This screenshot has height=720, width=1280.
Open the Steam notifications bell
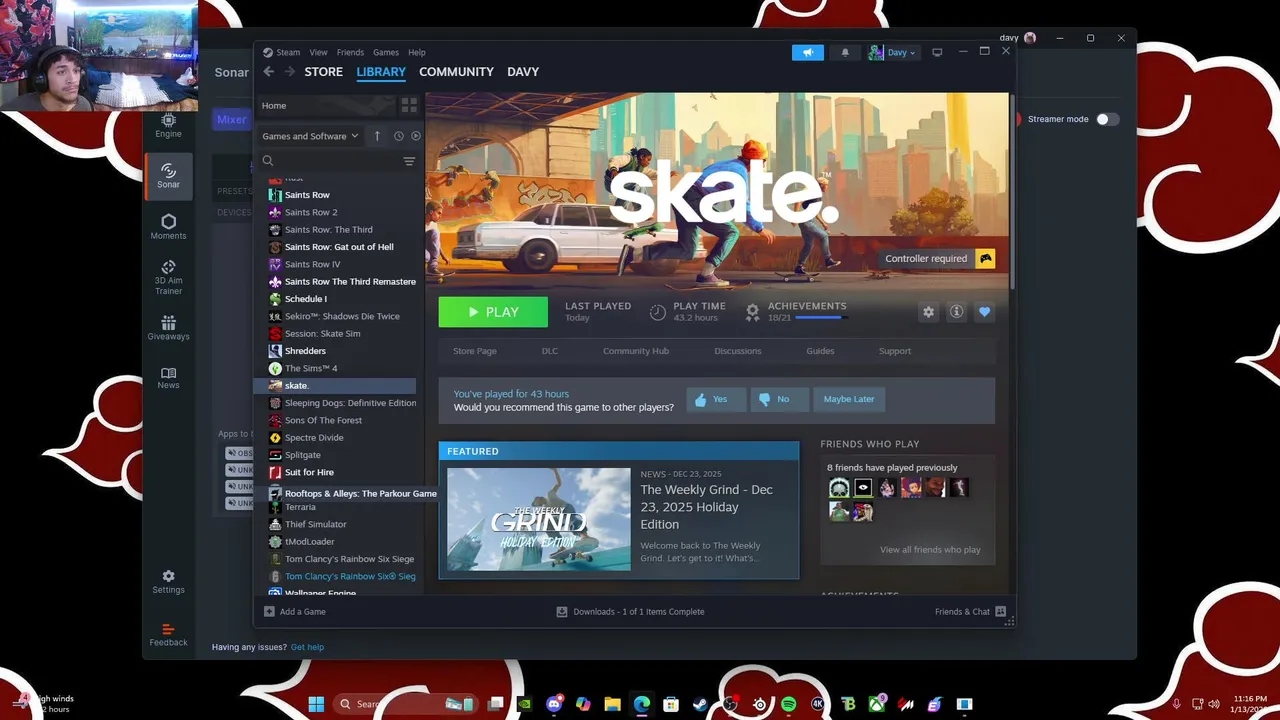click(x=845, y=53)
